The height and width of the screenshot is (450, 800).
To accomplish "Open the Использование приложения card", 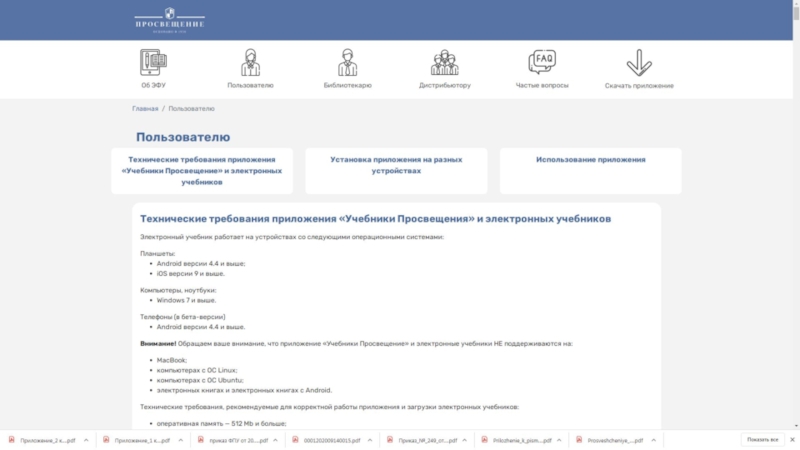I will click(x=590, y=171).
